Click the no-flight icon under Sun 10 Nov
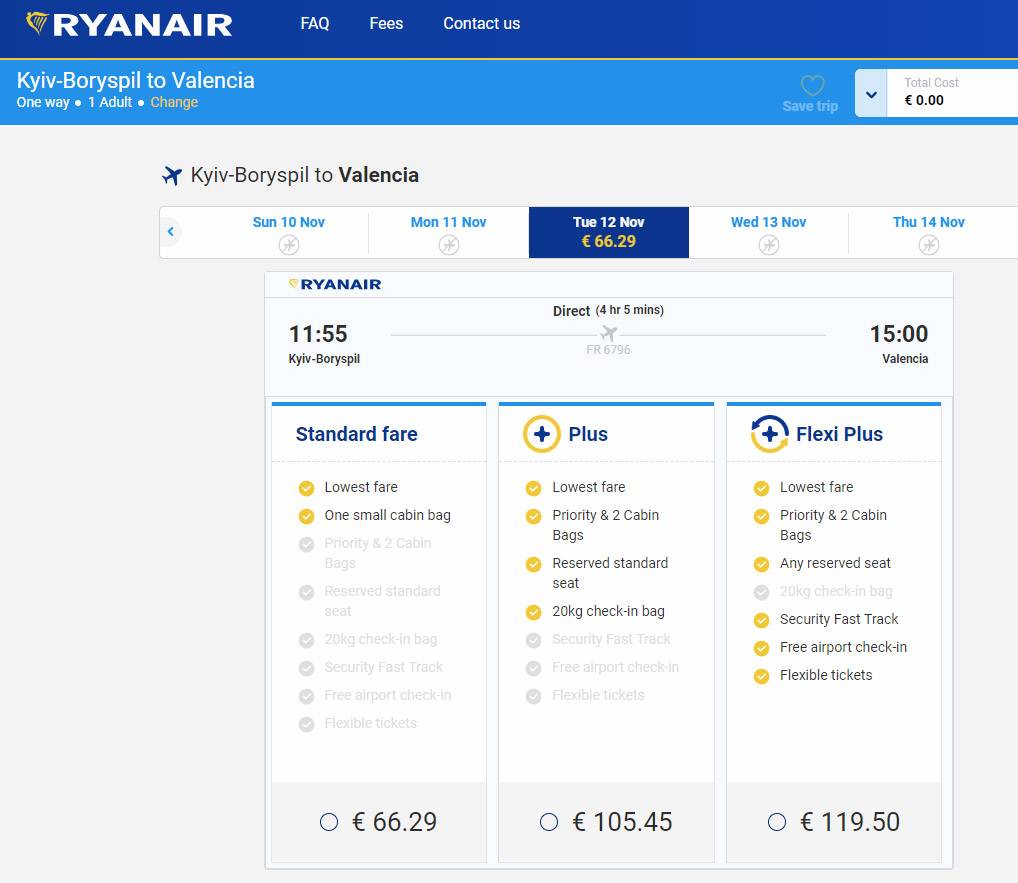This screenshot has width=1018, height=883. tap(289, 245)
